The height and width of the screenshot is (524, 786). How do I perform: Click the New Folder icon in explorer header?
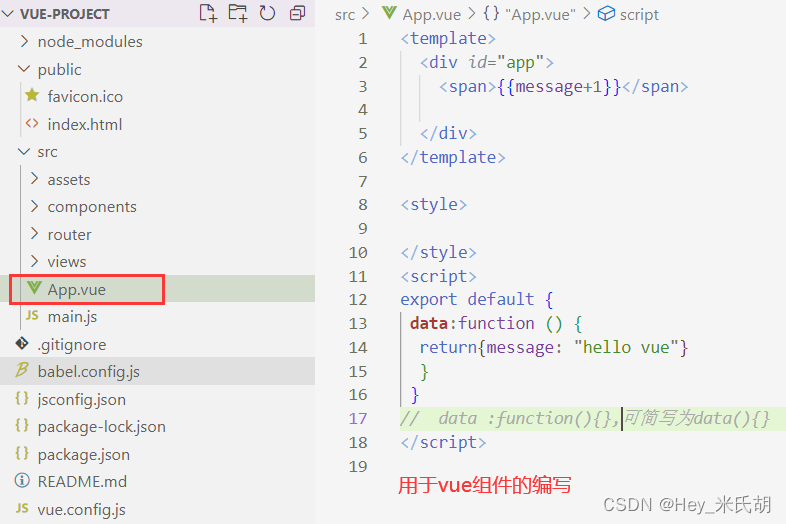click(x=238, y=14)
